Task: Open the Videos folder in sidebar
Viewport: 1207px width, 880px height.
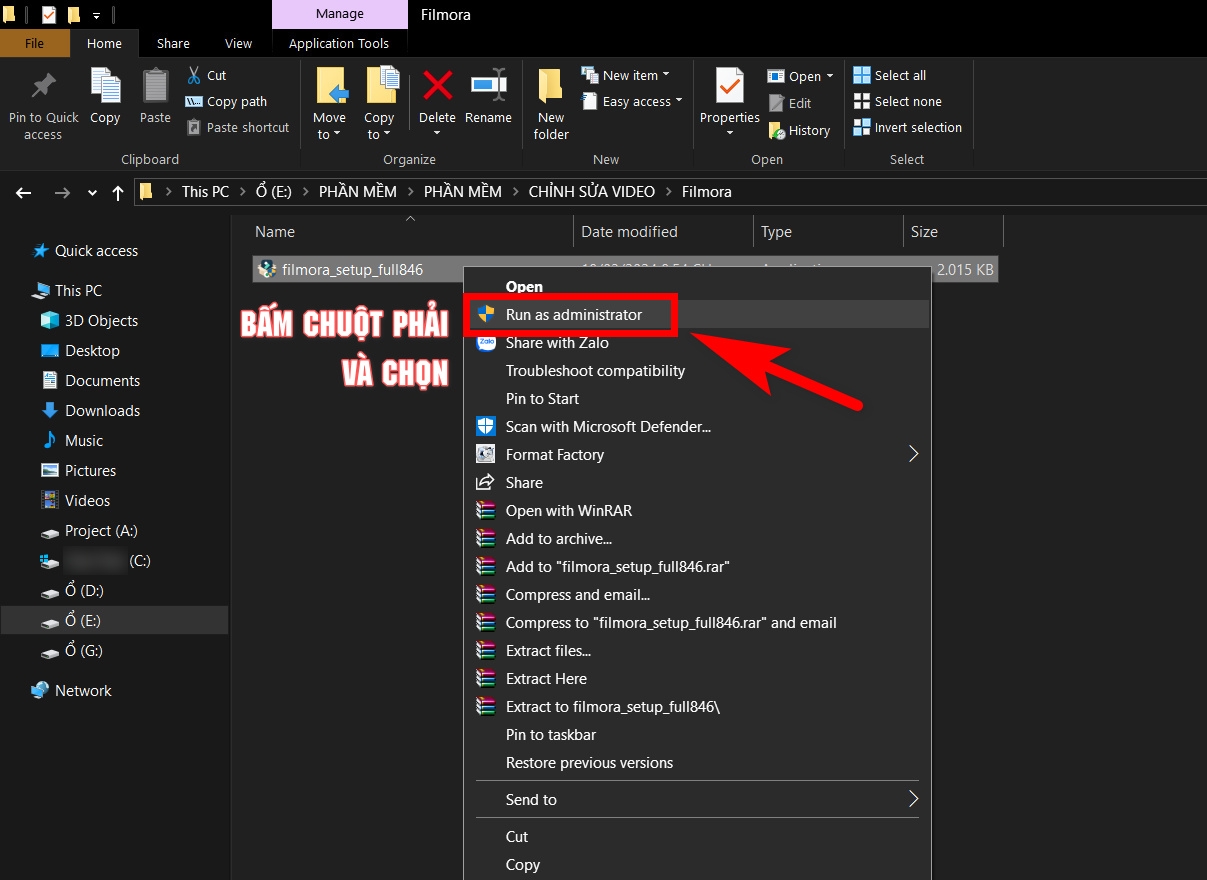Action: [87, 500]
